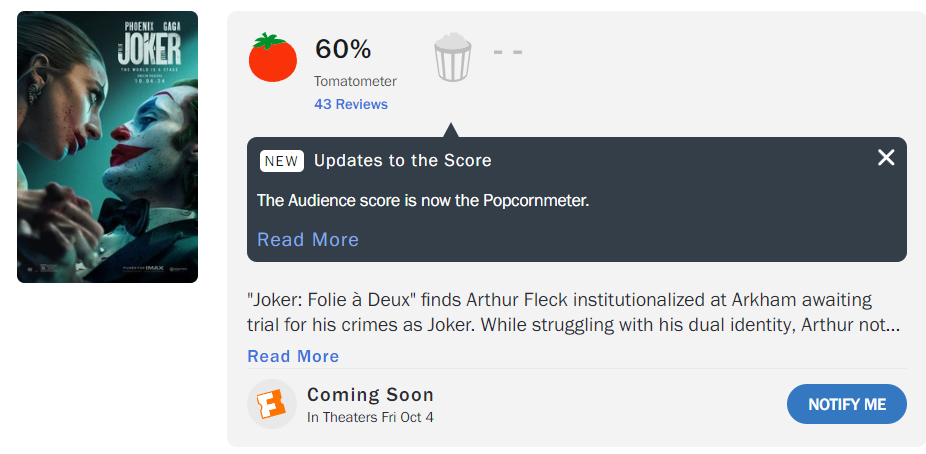Click the popup's pointer arrow triangle
The image size is (926, 454).
(450, 130)
